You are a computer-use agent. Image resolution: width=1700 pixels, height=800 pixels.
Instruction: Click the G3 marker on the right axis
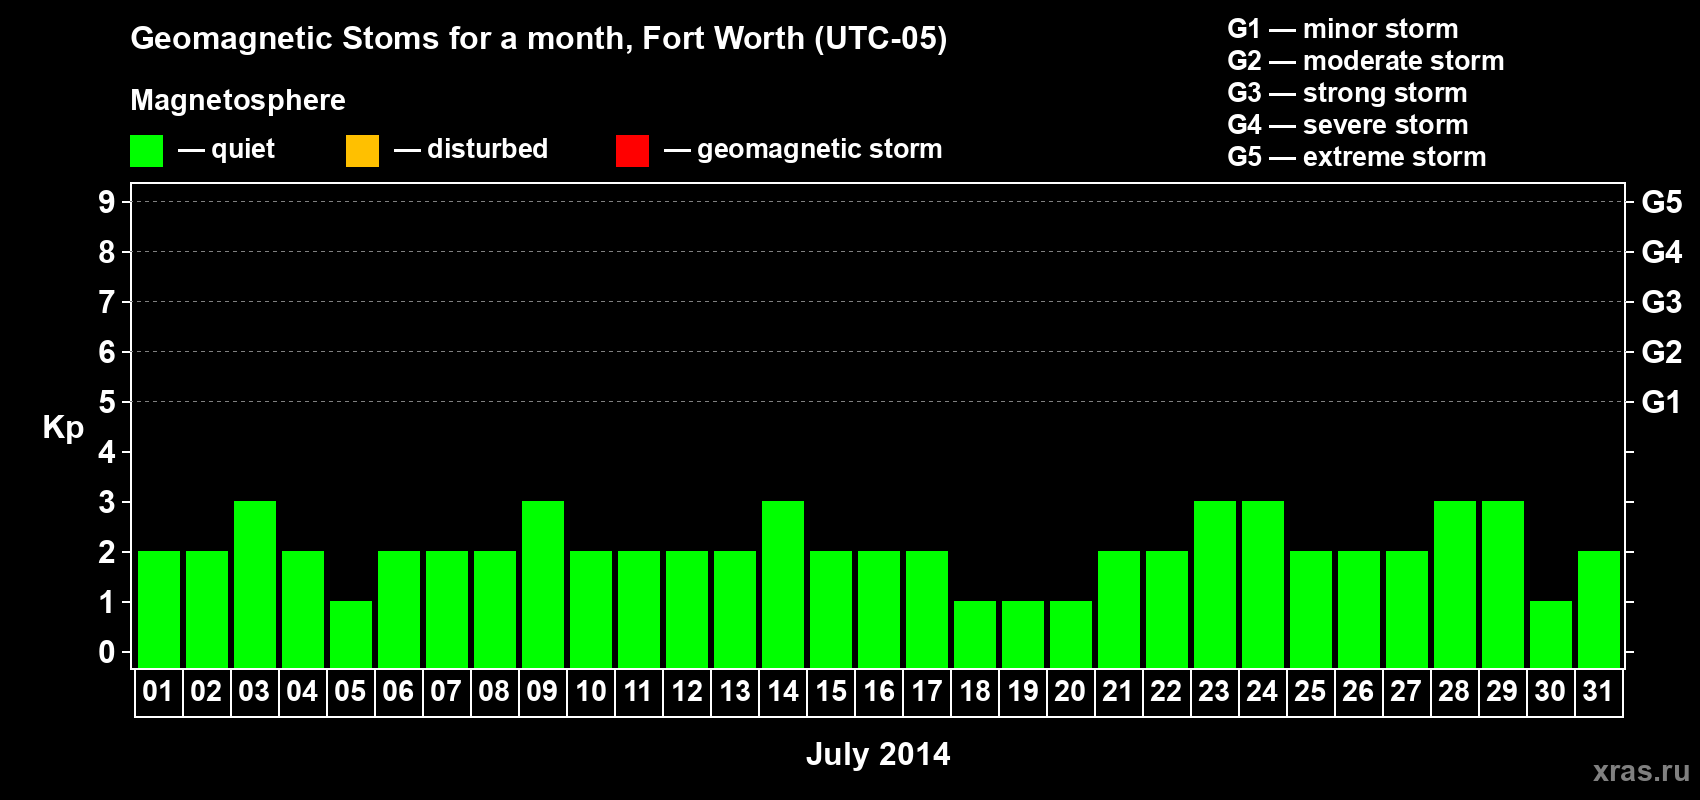point(1662,302)
